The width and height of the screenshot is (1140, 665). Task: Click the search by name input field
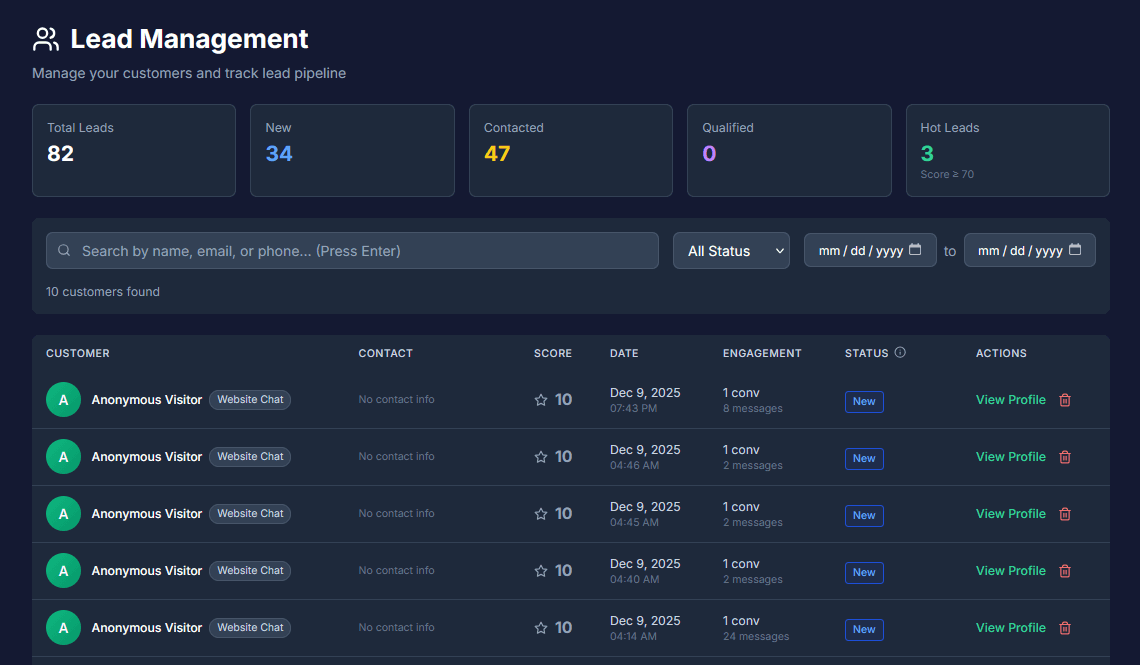pos(350,250)
